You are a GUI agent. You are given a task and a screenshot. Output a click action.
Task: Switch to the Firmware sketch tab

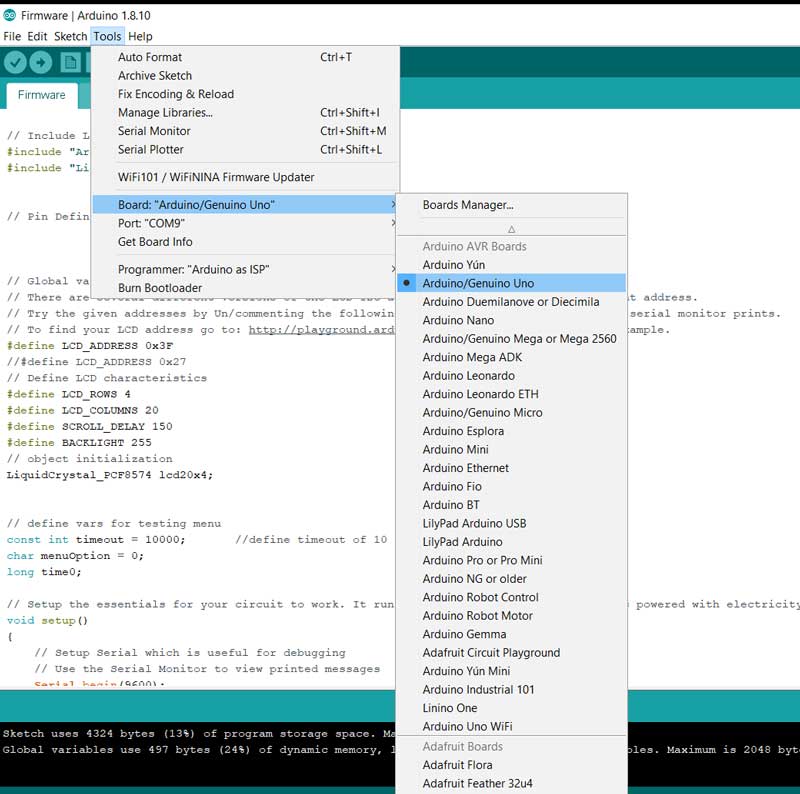(41, 95)
